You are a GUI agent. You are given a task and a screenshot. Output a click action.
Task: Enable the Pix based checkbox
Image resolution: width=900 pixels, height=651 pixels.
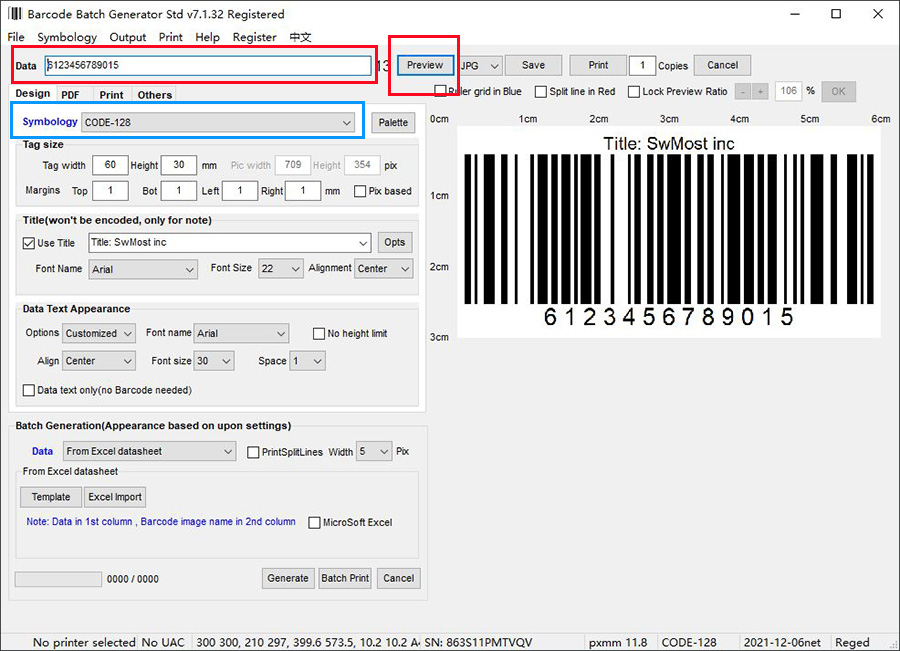coord(360,191)
